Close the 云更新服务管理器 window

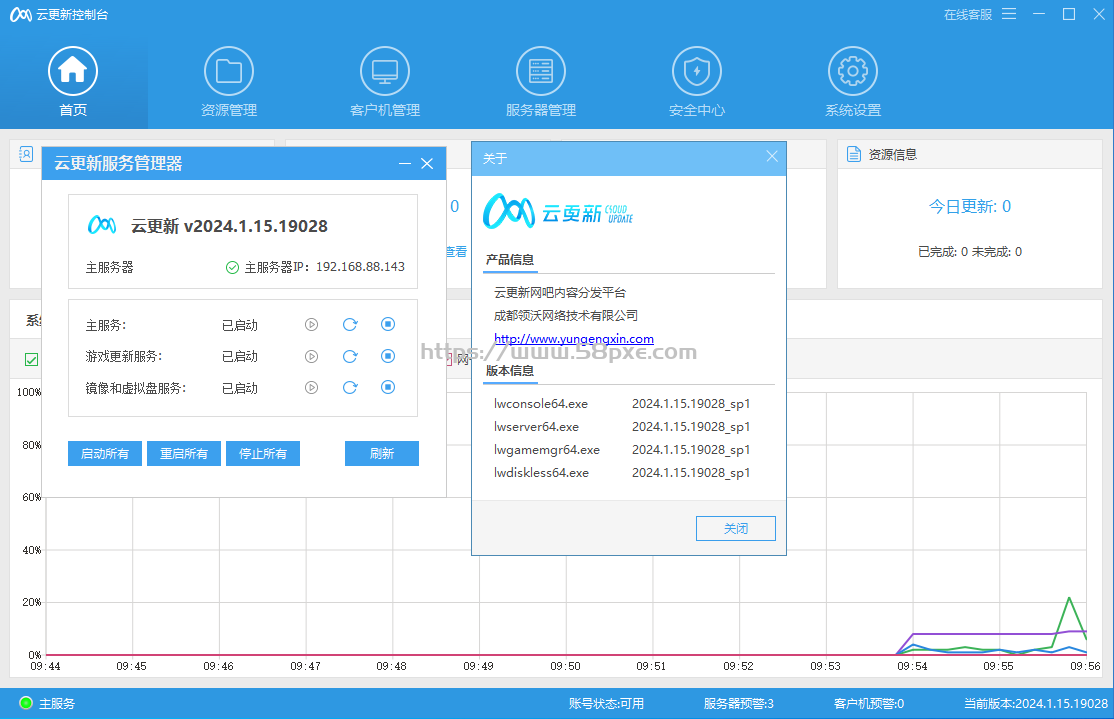[427, 163]
